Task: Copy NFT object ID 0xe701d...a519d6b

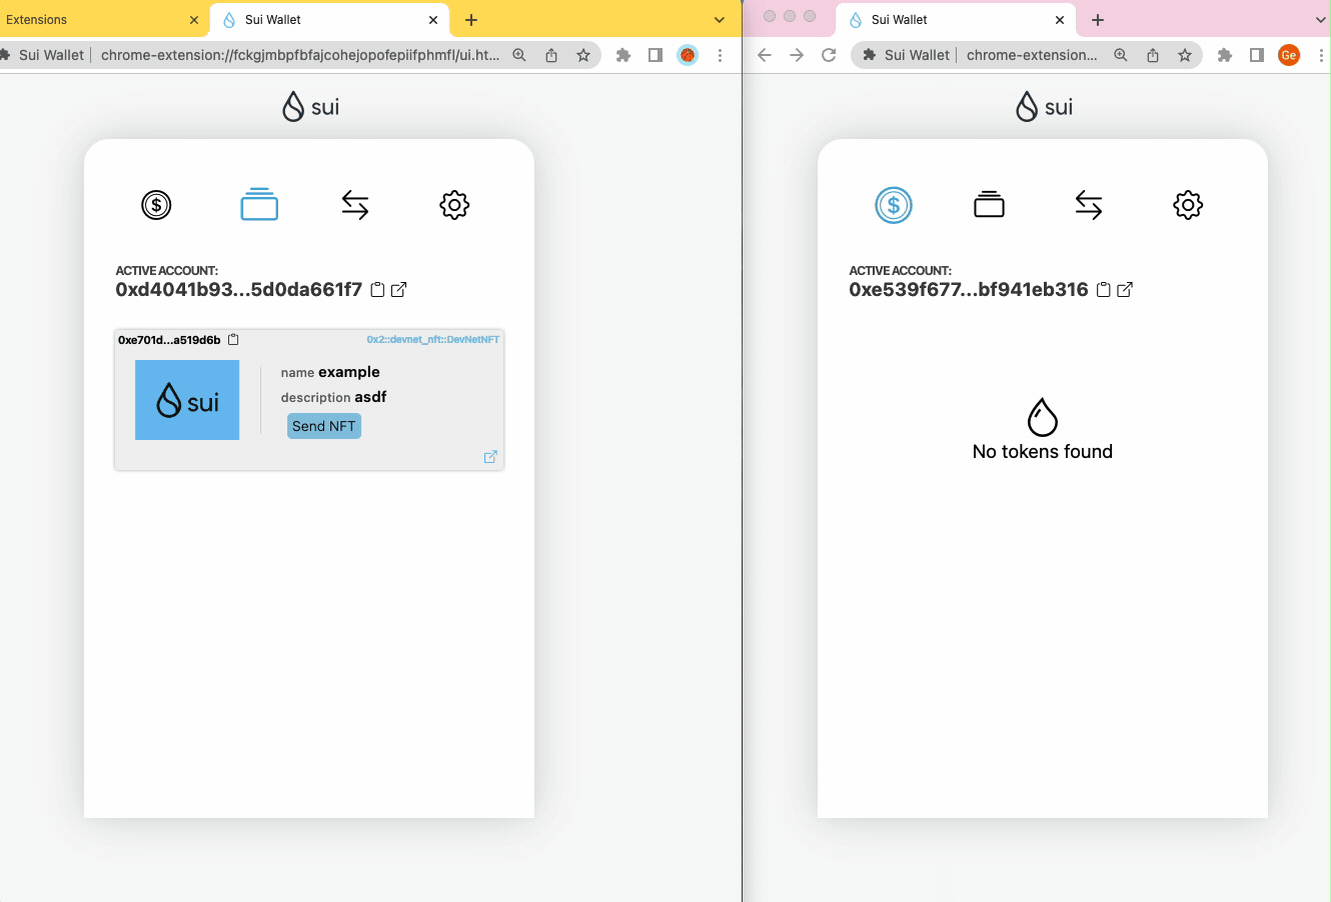Action: [x=233, y=340]
